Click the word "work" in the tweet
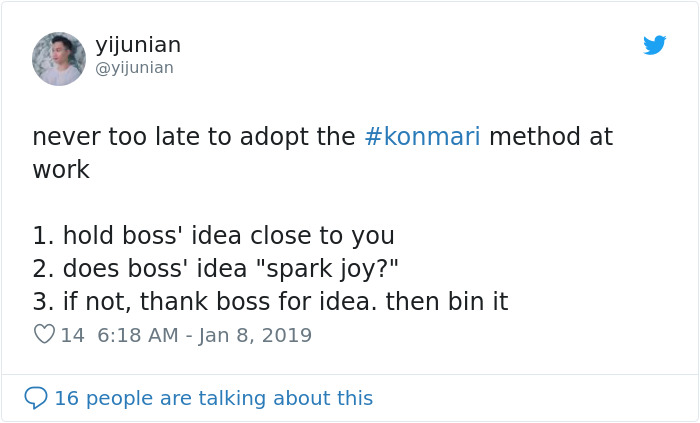Viewport: 700px width, 423px height. [61, 170]
